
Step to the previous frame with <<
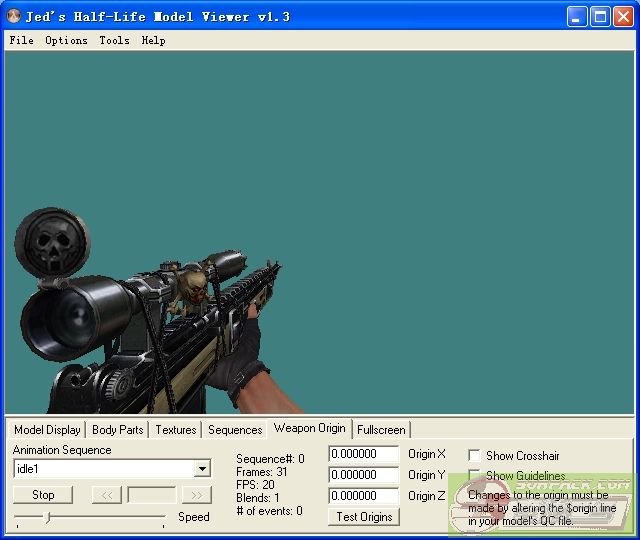coord(106,495)
